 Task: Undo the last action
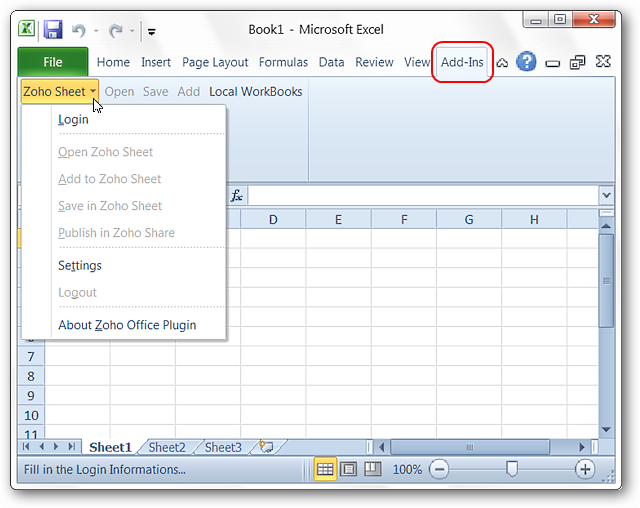point(79,31)
